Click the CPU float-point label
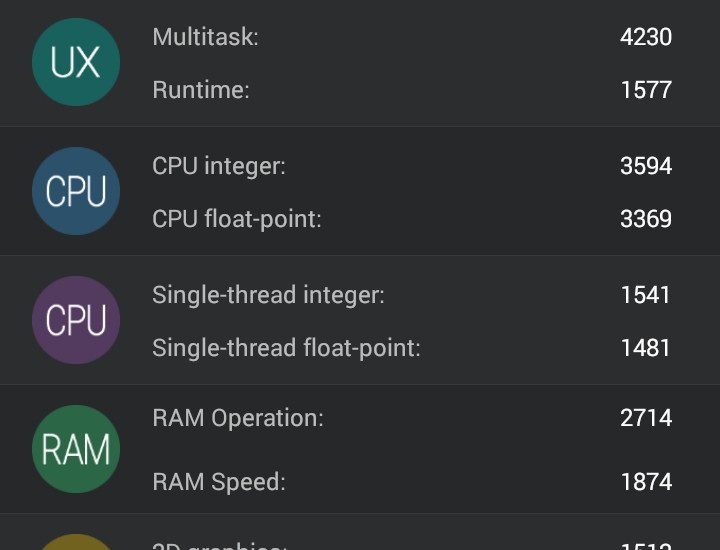720x550 pixels. pyautogui.click(x=236, y=219)
